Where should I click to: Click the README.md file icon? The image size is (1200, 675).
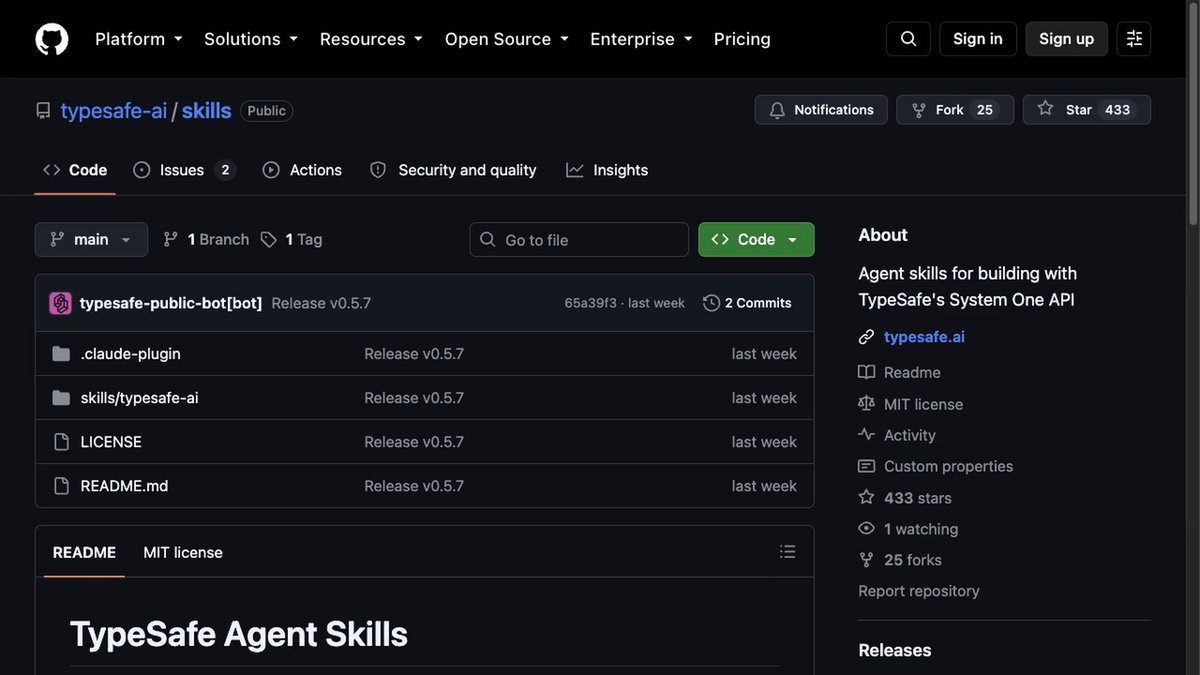click(61, 486)
